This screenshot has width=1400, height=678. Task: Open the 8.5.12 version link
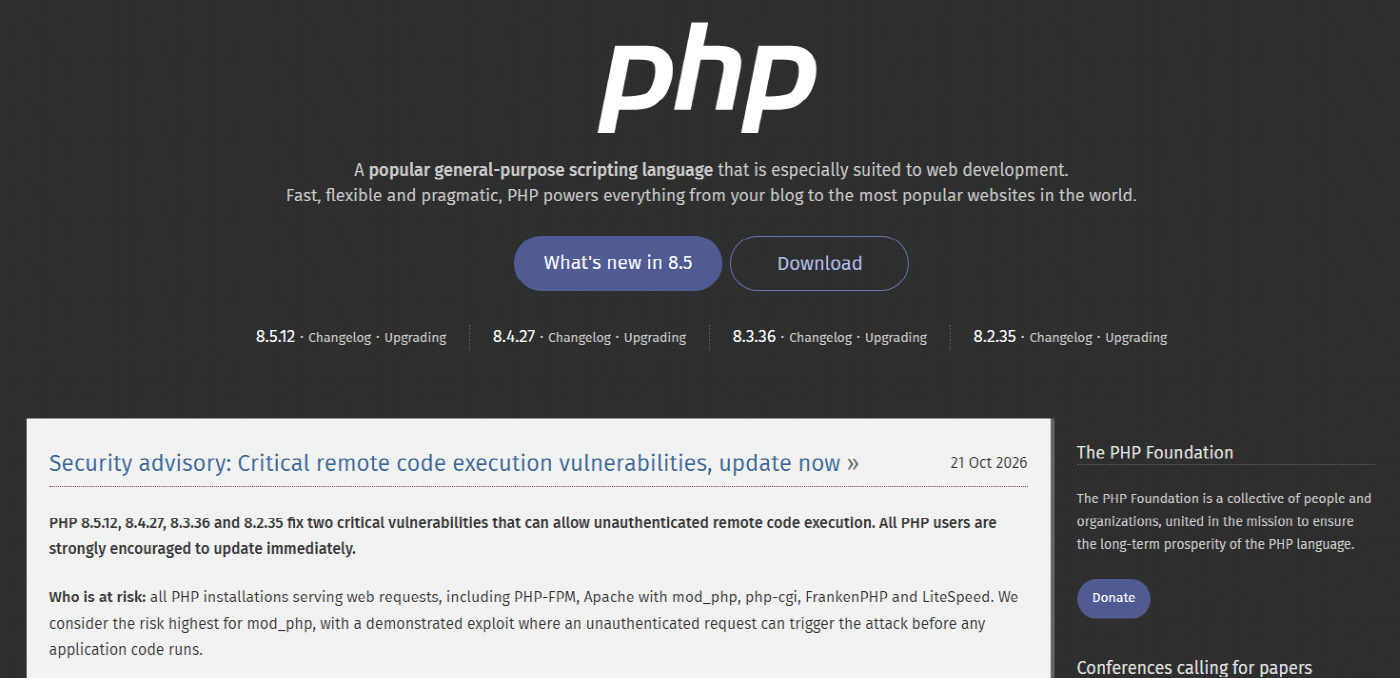pos(275,337)
